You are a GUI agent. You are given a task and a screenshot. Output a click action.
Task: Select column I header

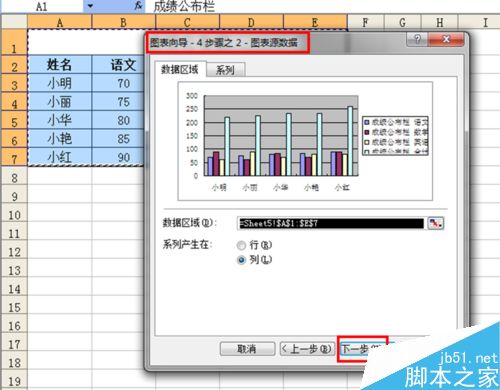point(480,22)
